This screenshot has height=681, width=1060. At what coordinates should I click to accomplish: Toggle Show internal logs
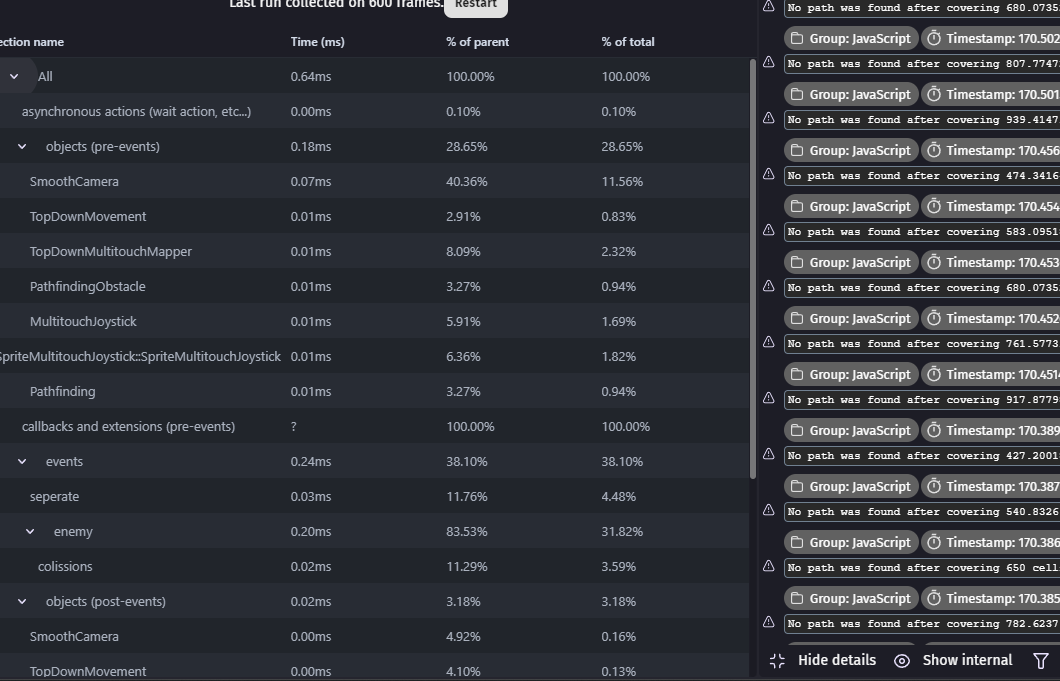tap(953, 660)
